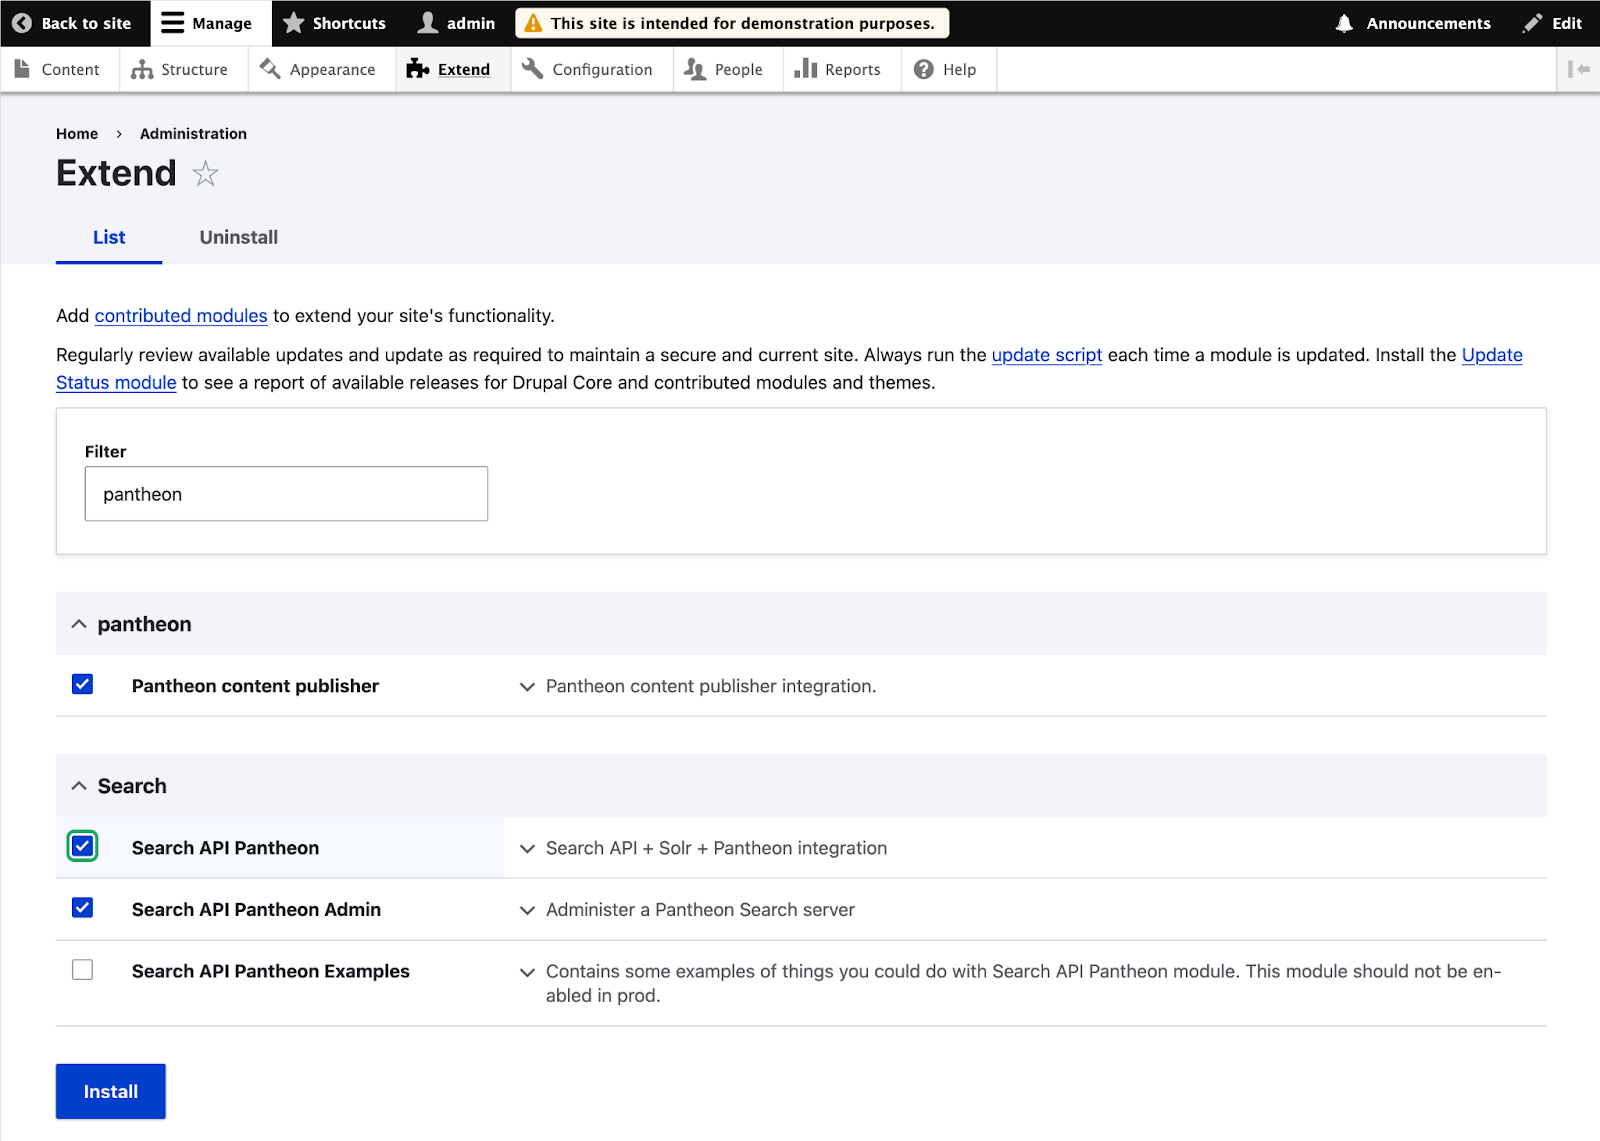Open Structure from the admin toolbar

[x=180, y=69]
